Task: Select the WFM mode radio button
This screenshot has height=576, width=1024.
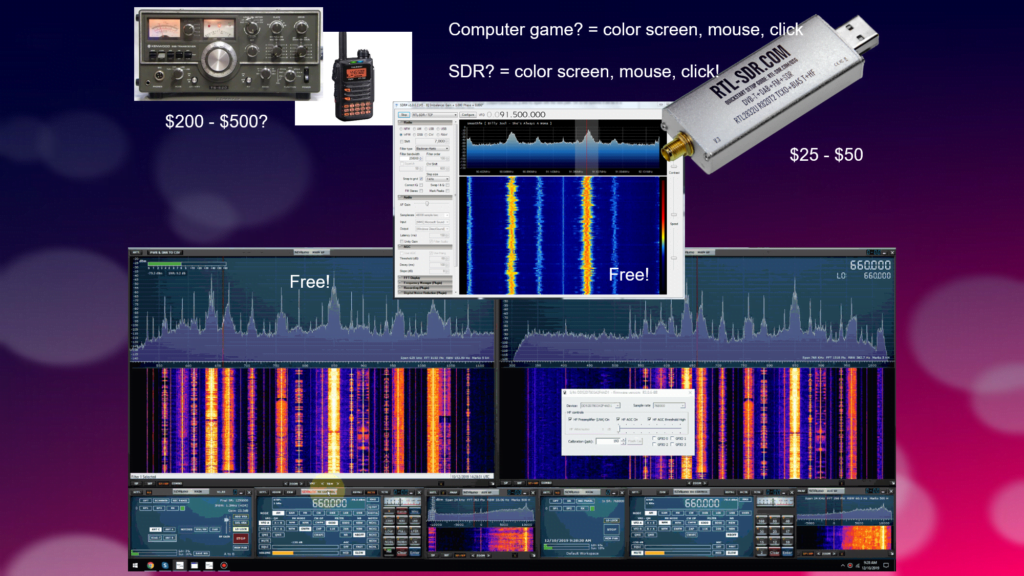Action: tap(402, 135)
